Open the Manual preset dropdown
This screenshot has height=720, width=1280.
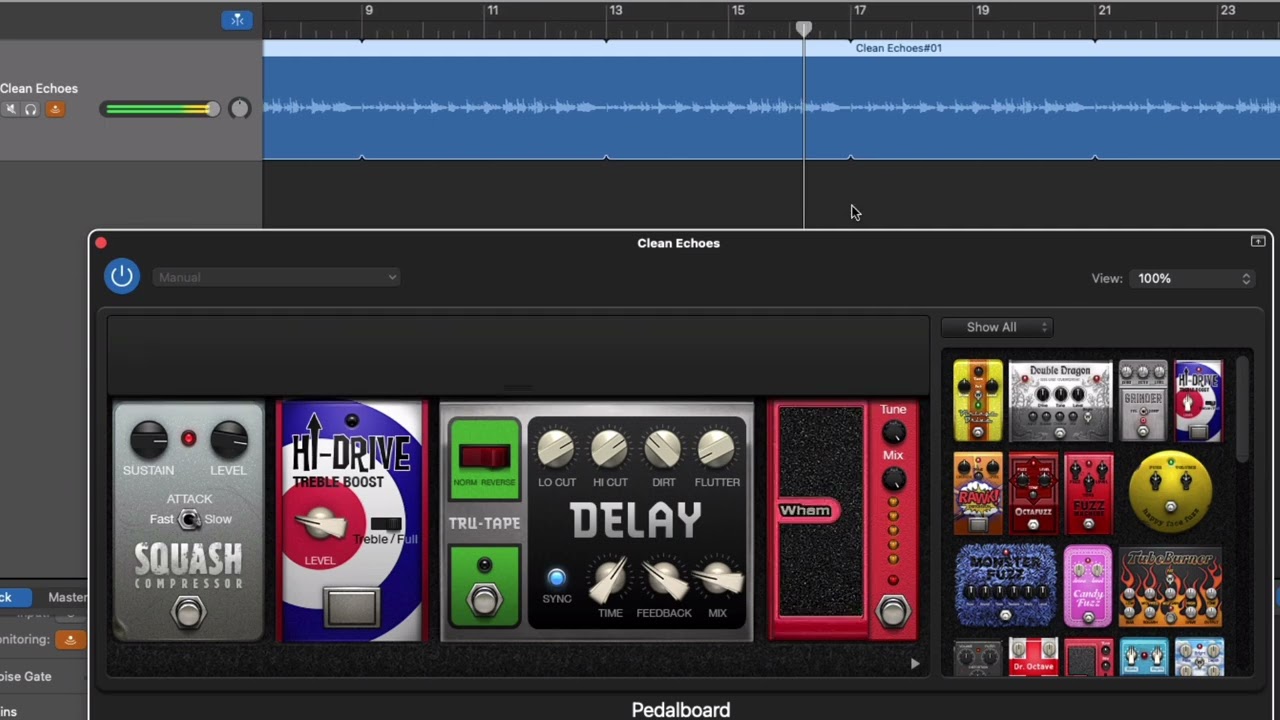(277, 277)
